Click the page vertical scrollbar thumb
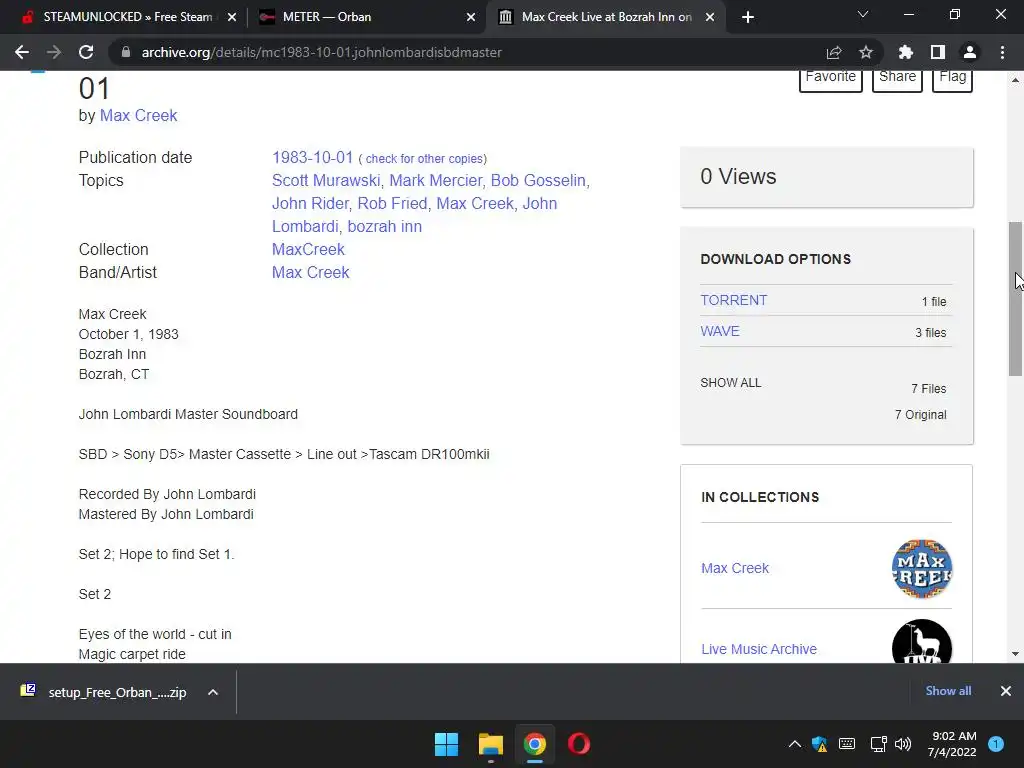Image resolution: width=1024 pixels, height=768 pixels. coord(1015,298)
